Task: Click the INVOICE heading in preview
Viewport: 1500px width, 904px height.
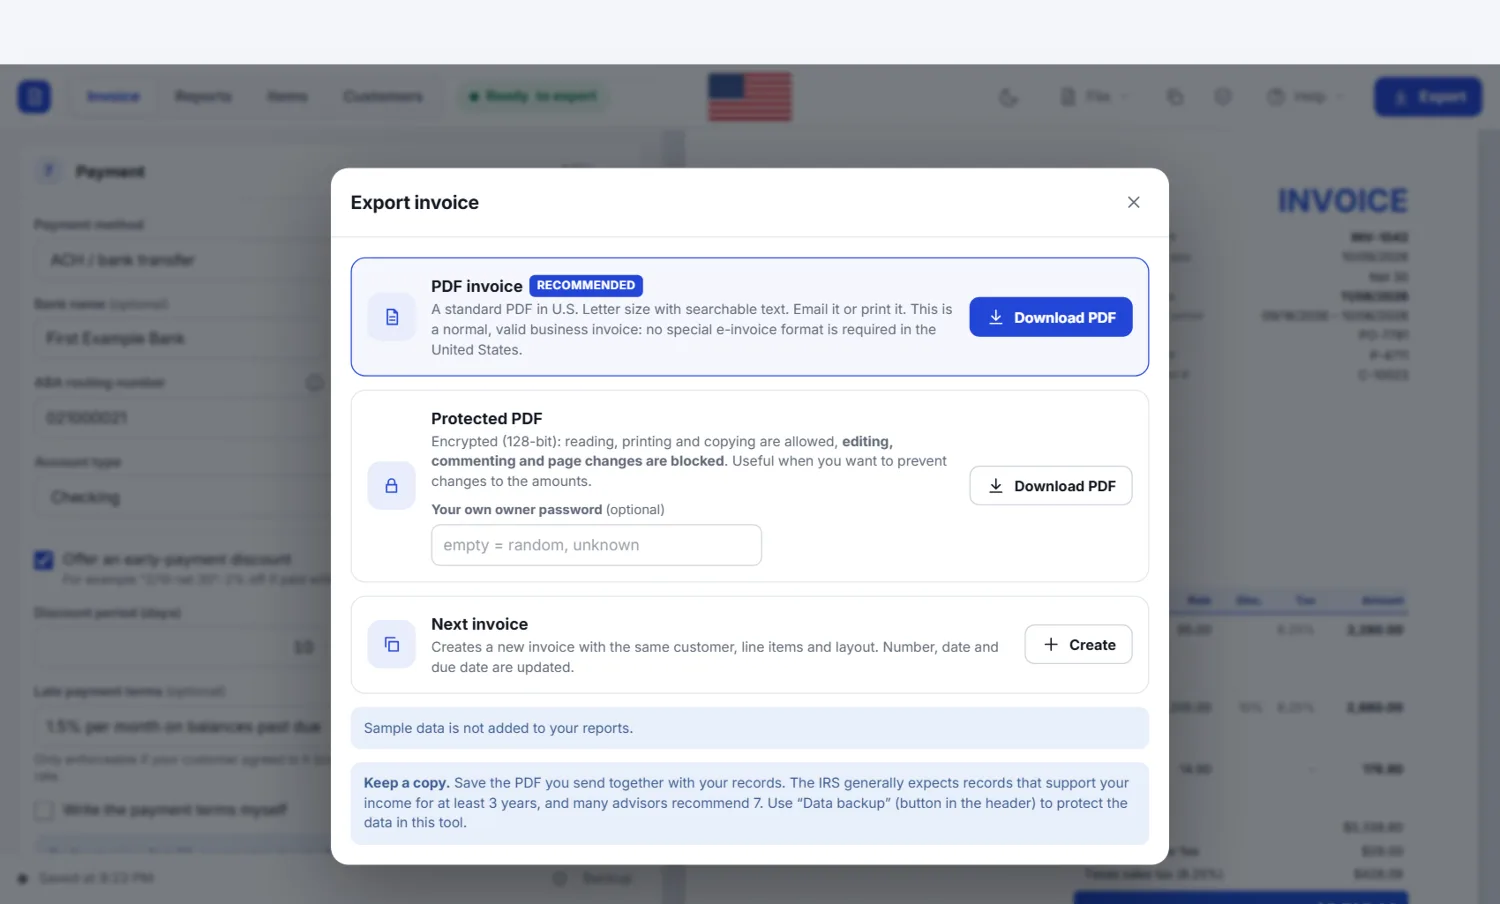Action: (x=1343, y=201)
